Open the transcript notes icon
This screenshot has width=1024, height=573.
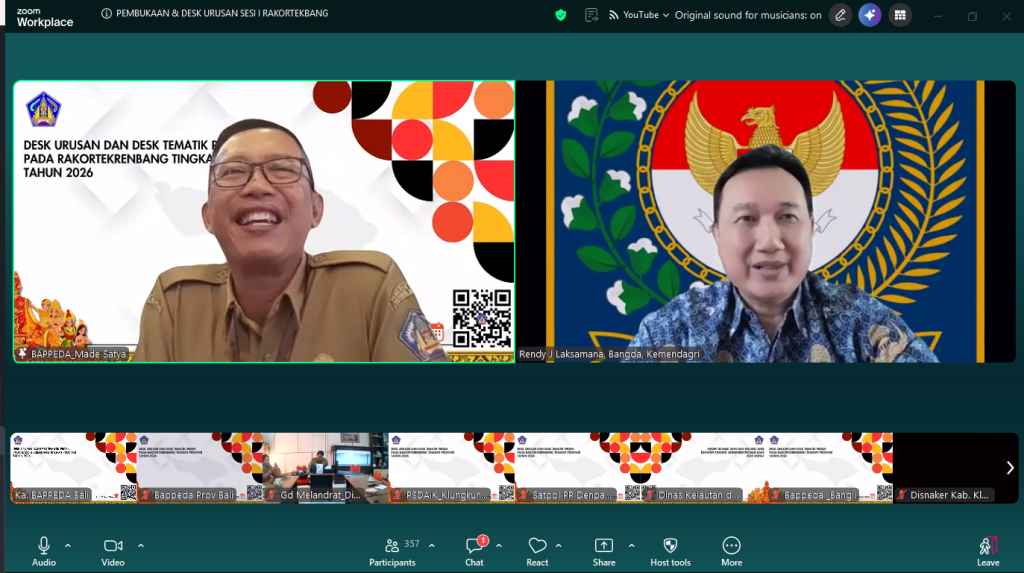[591, 15]
